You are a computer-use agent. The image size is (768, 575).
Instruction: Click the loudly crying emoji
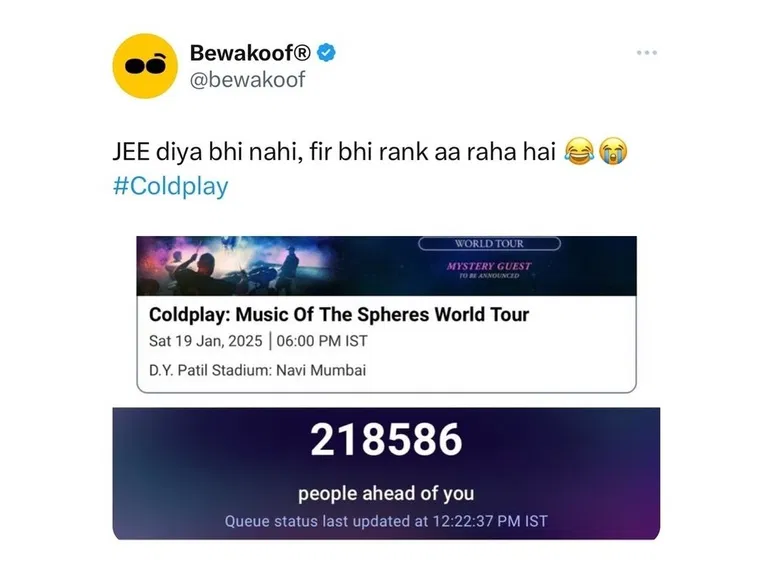click(613, 151)
